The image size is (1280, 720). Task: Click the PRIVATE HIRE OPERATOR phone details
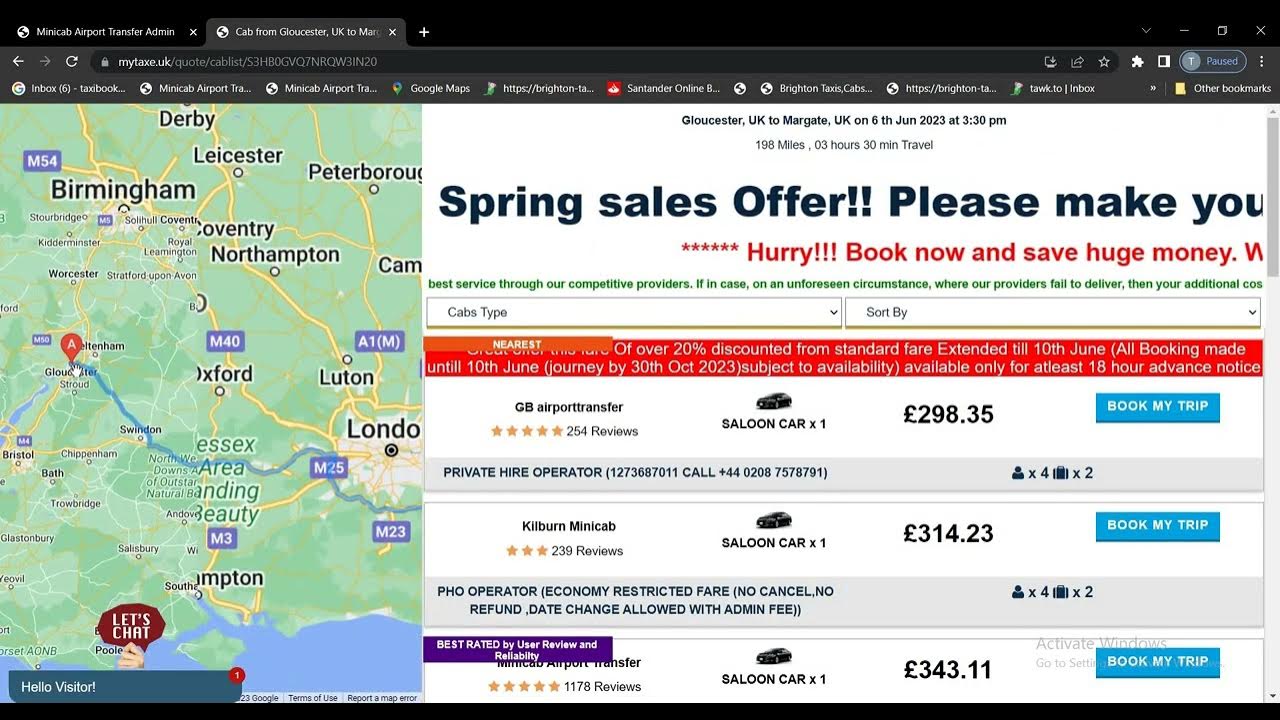(635, 473)
